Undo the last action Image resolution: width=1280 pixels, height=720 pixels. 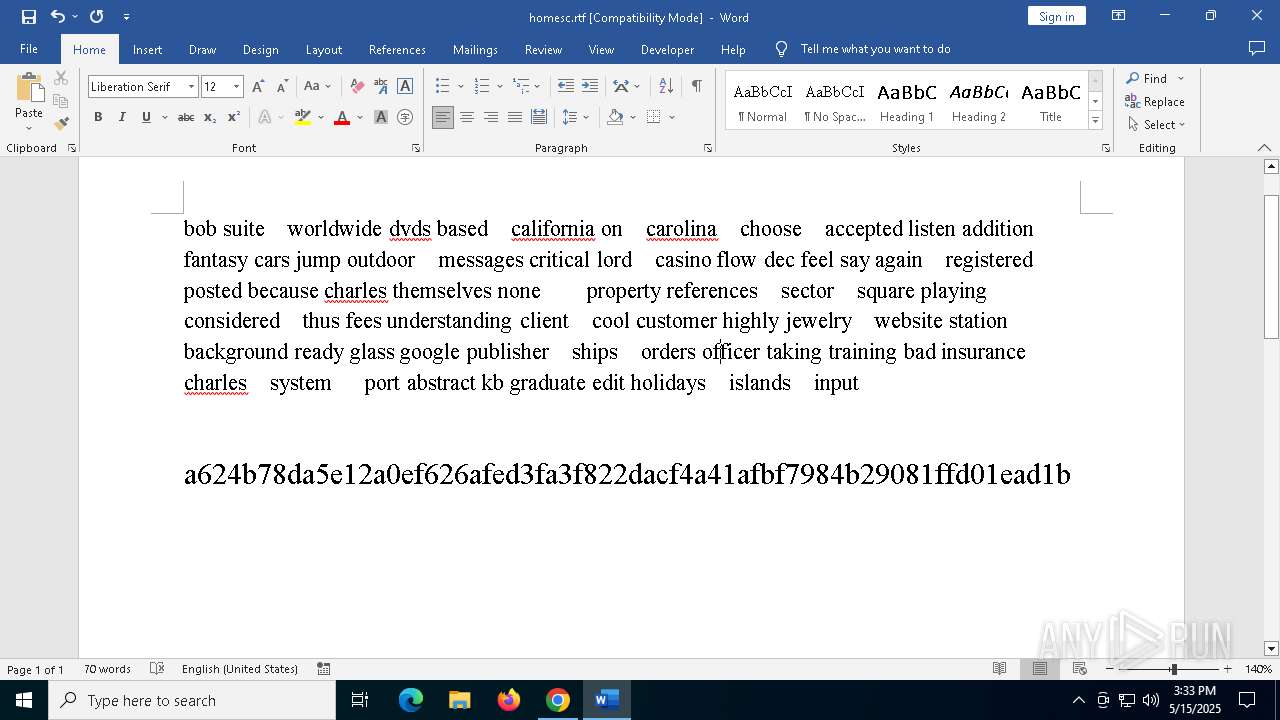(57, 17)
